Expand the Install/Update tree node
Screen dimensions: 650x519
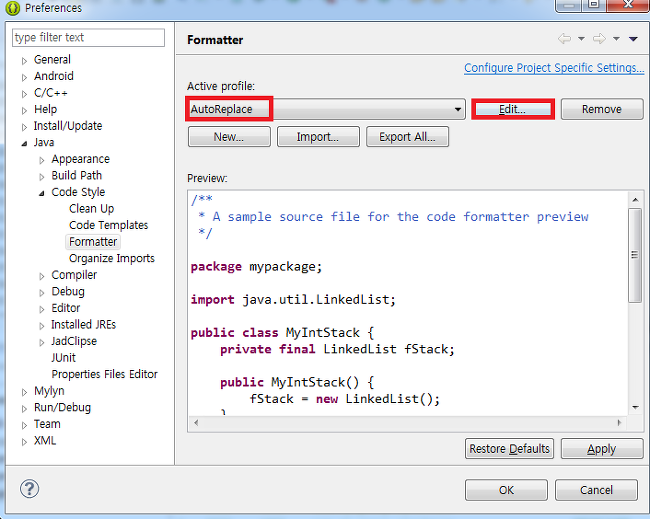point(24,127)
